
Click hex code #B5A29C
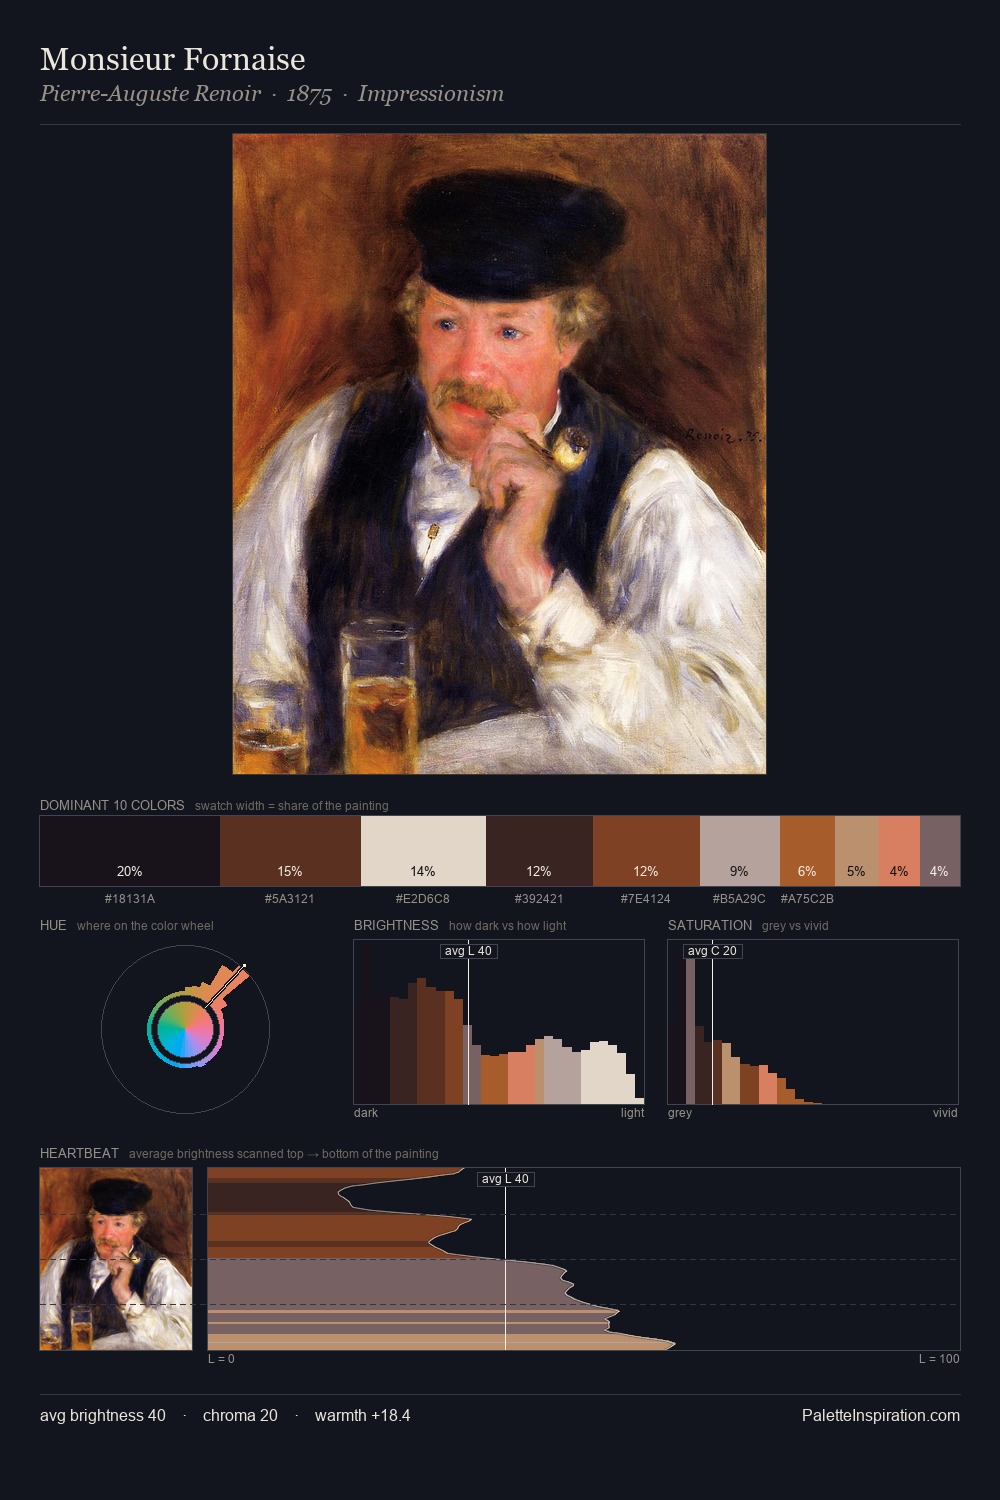(739, 899)
